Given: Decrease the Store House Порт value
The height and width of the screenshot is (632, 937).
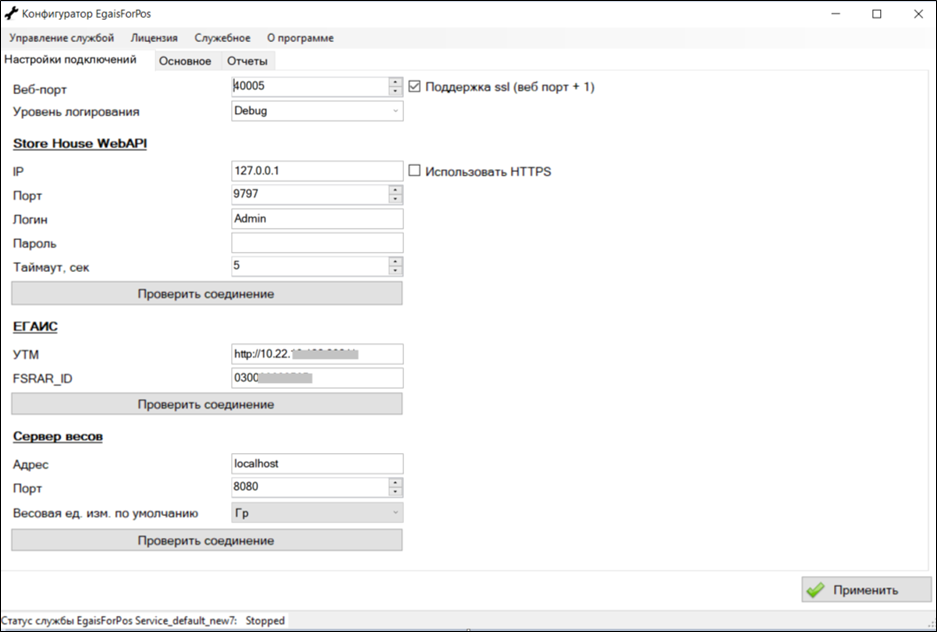Looking at the screenshot, I should click(x=396, y=199).
